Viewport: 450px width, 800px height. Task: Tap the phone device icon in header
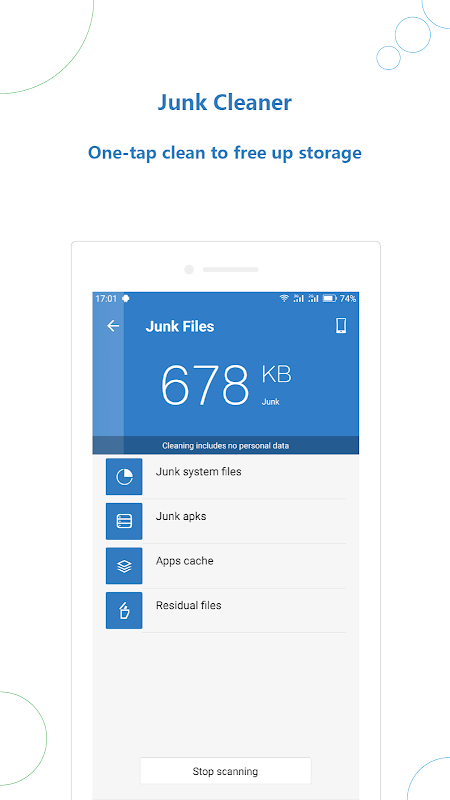tap(341, 326)
